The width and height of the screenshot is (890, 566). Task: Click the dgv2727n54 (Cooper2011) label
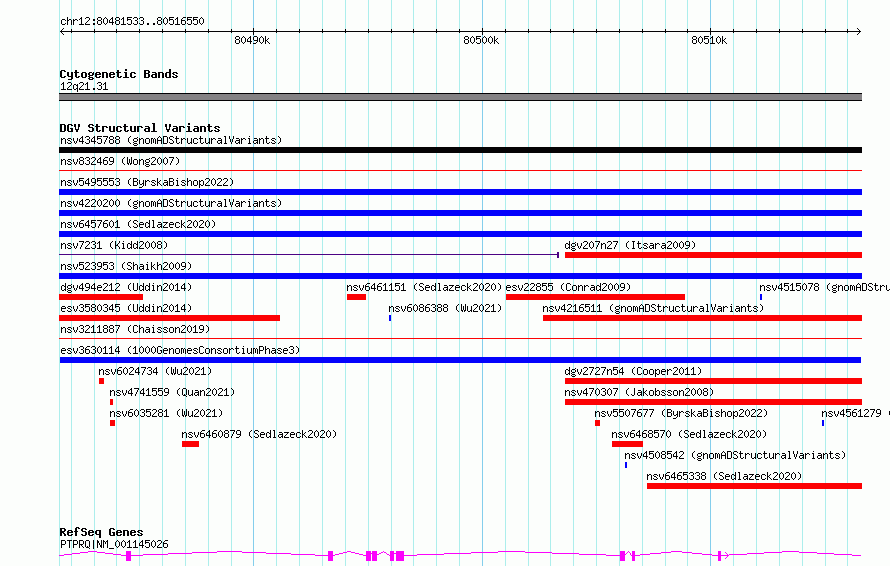[x=633, y=371]
